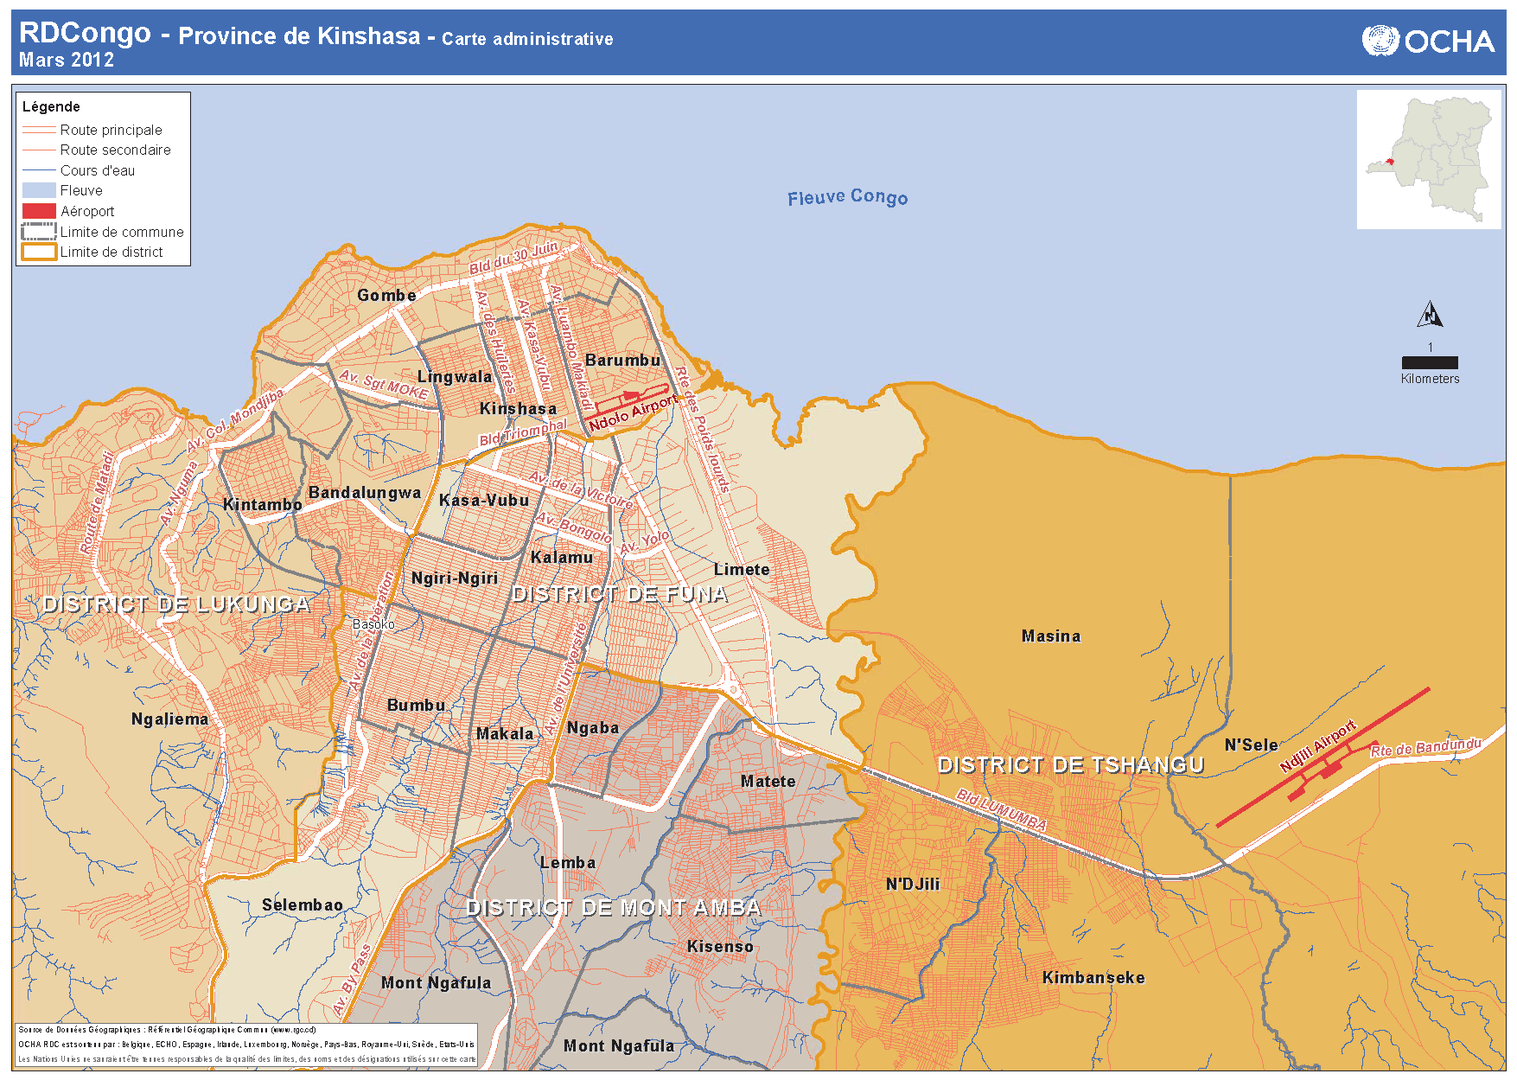Click the 'Ngaba' commune label
The height and width of the screenshot is (1080, 1517).
click(592, 728)
